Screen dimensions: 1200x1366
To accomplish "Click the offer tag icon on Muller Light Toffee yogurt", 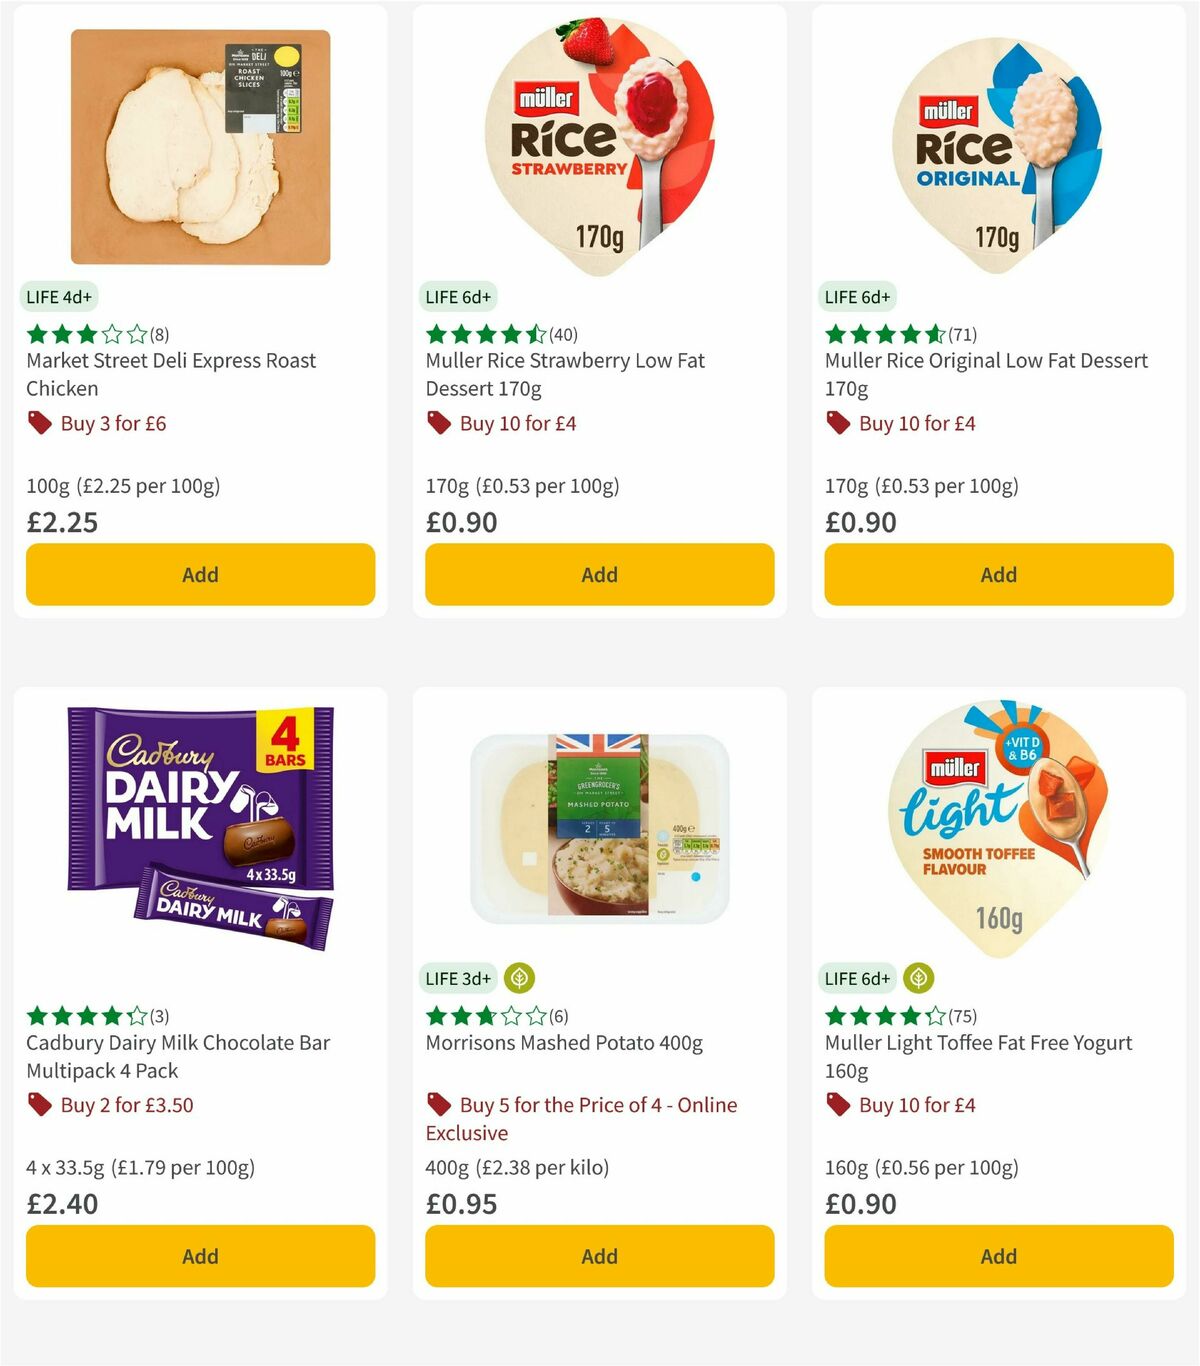I will point(838,1105).
